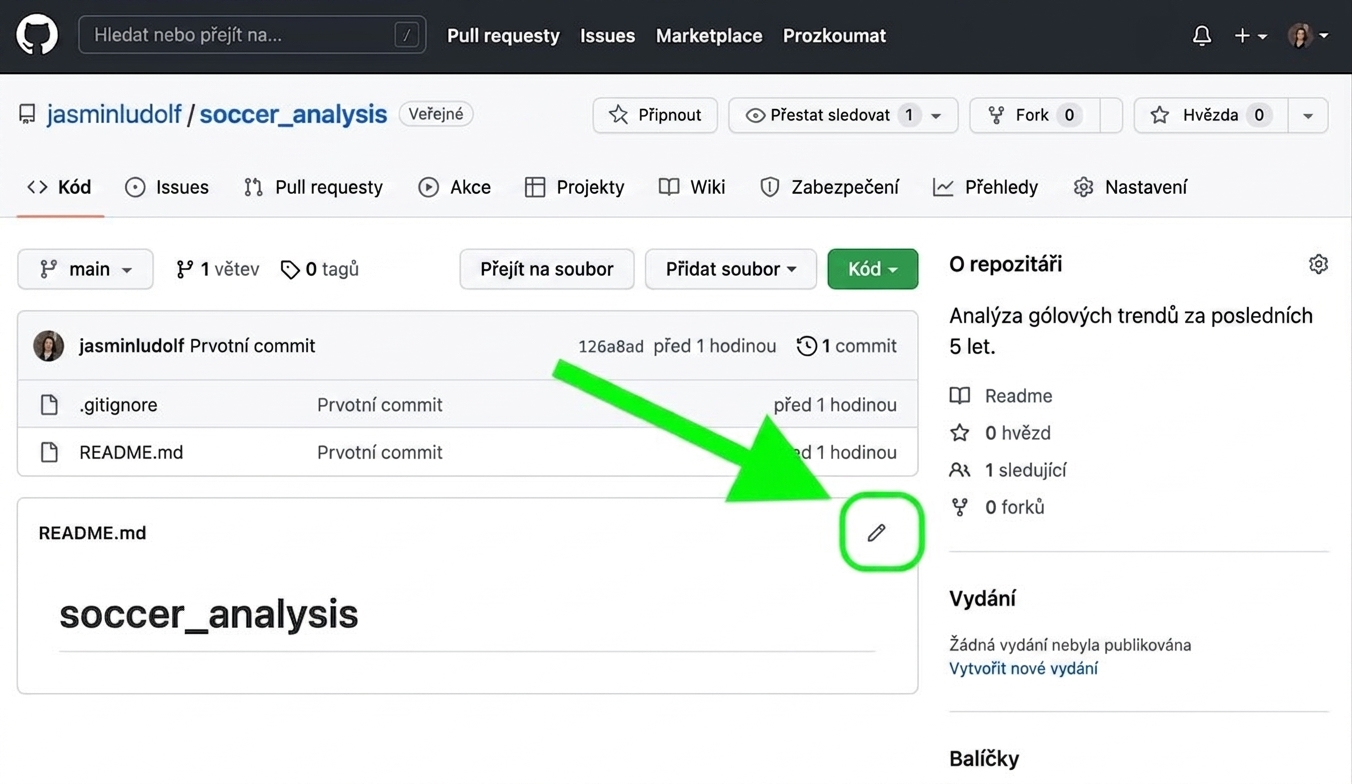Click the '1 sledující' sidebar link
The image size is (1352, 784).
pos(1008,470)
